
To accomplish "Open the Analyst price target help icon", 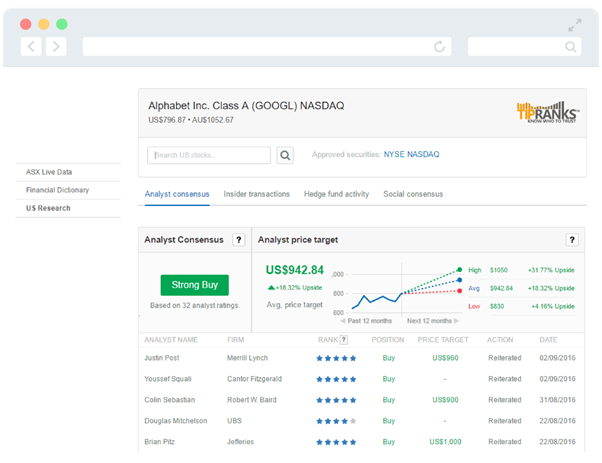I will 572,240.
